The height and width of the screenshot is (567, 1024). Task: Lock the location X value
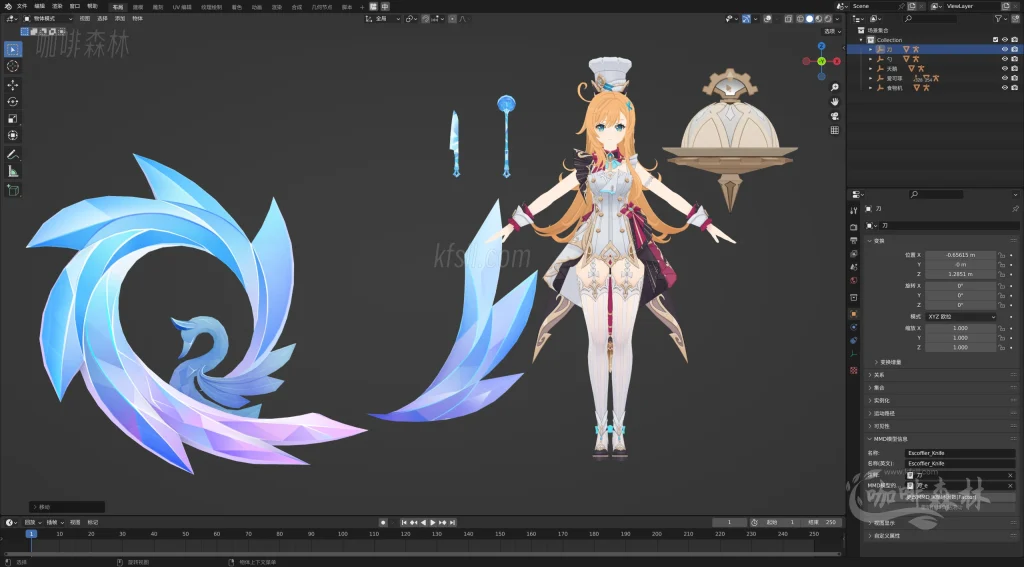[1001, 255]
